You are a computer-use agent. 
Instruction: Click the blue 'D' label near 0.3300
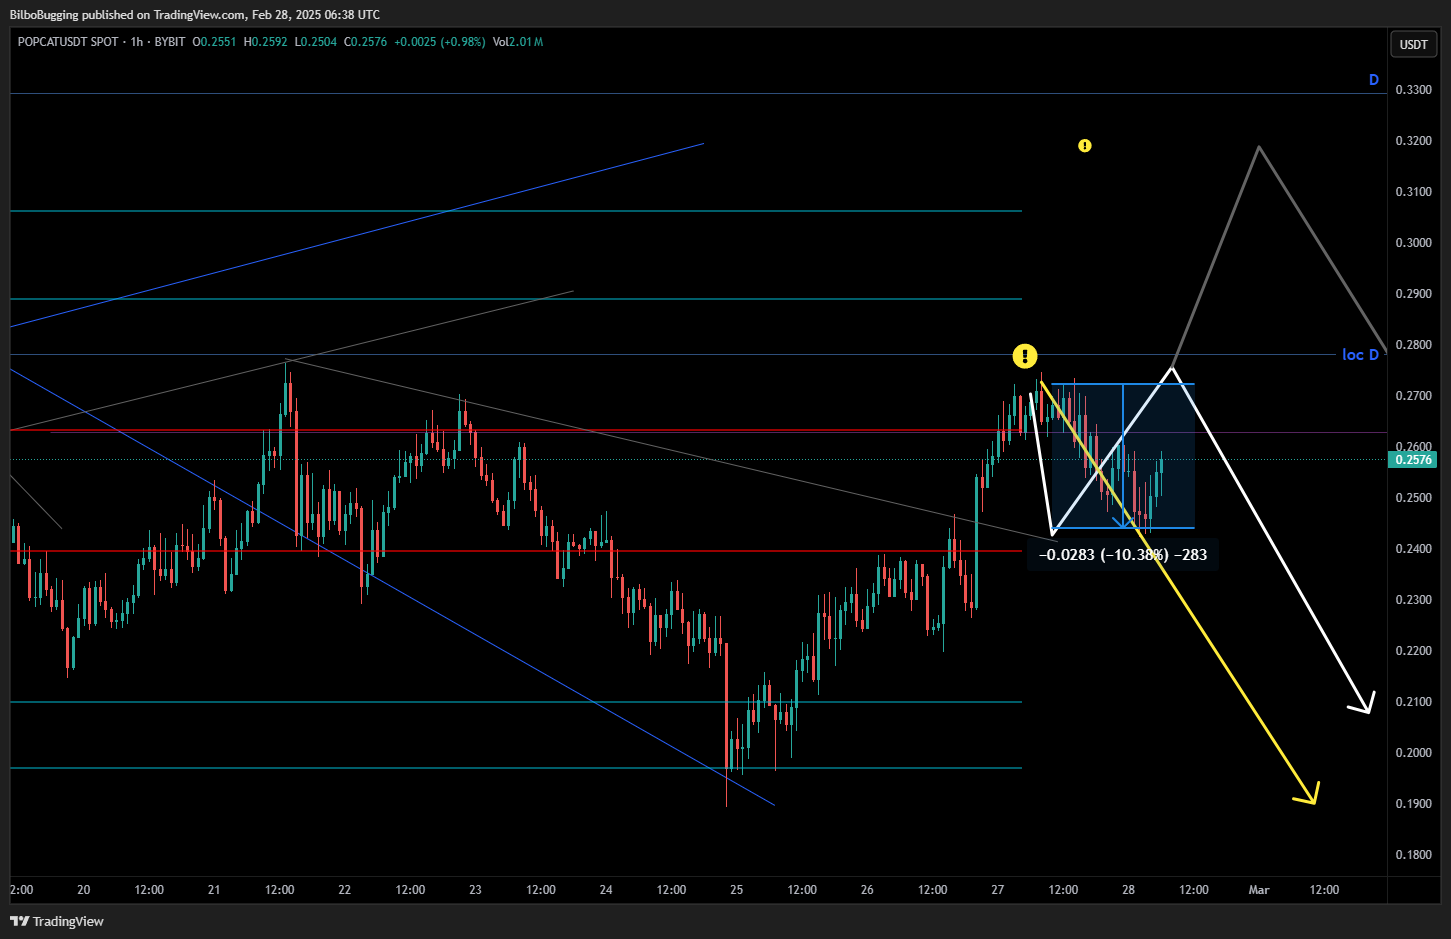(1374, 80)
